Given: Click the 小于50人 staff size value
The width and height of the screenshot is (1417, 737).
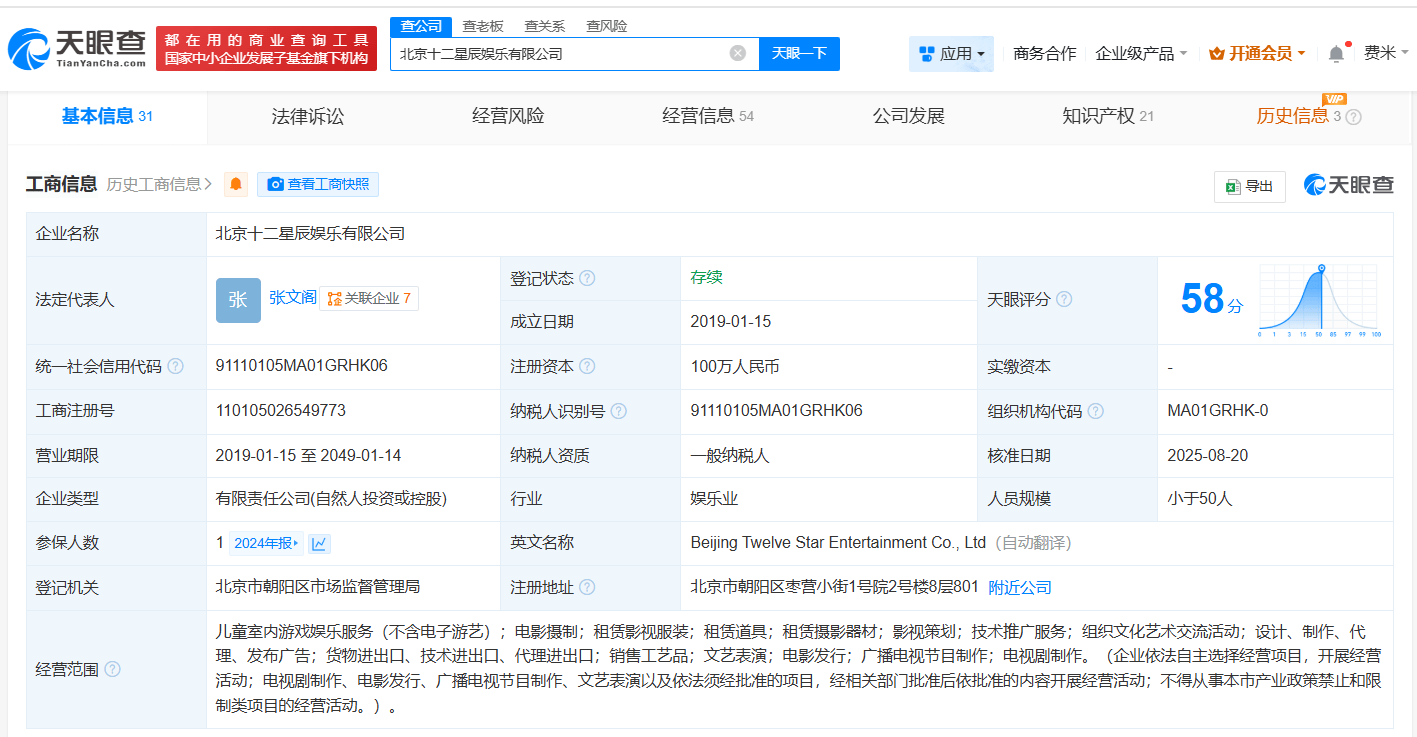Looking at the screenshot, I should 1200,498.
